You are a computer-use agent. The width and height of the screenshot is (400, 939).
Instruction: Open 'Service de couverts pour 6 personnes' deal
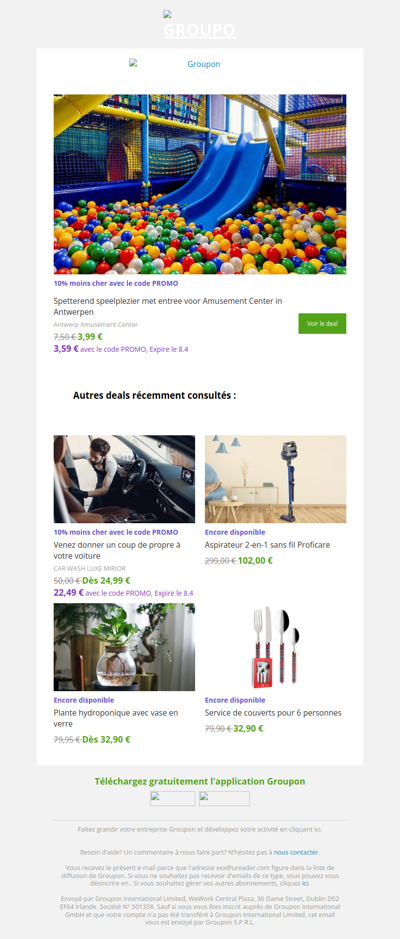click(273, 713)
